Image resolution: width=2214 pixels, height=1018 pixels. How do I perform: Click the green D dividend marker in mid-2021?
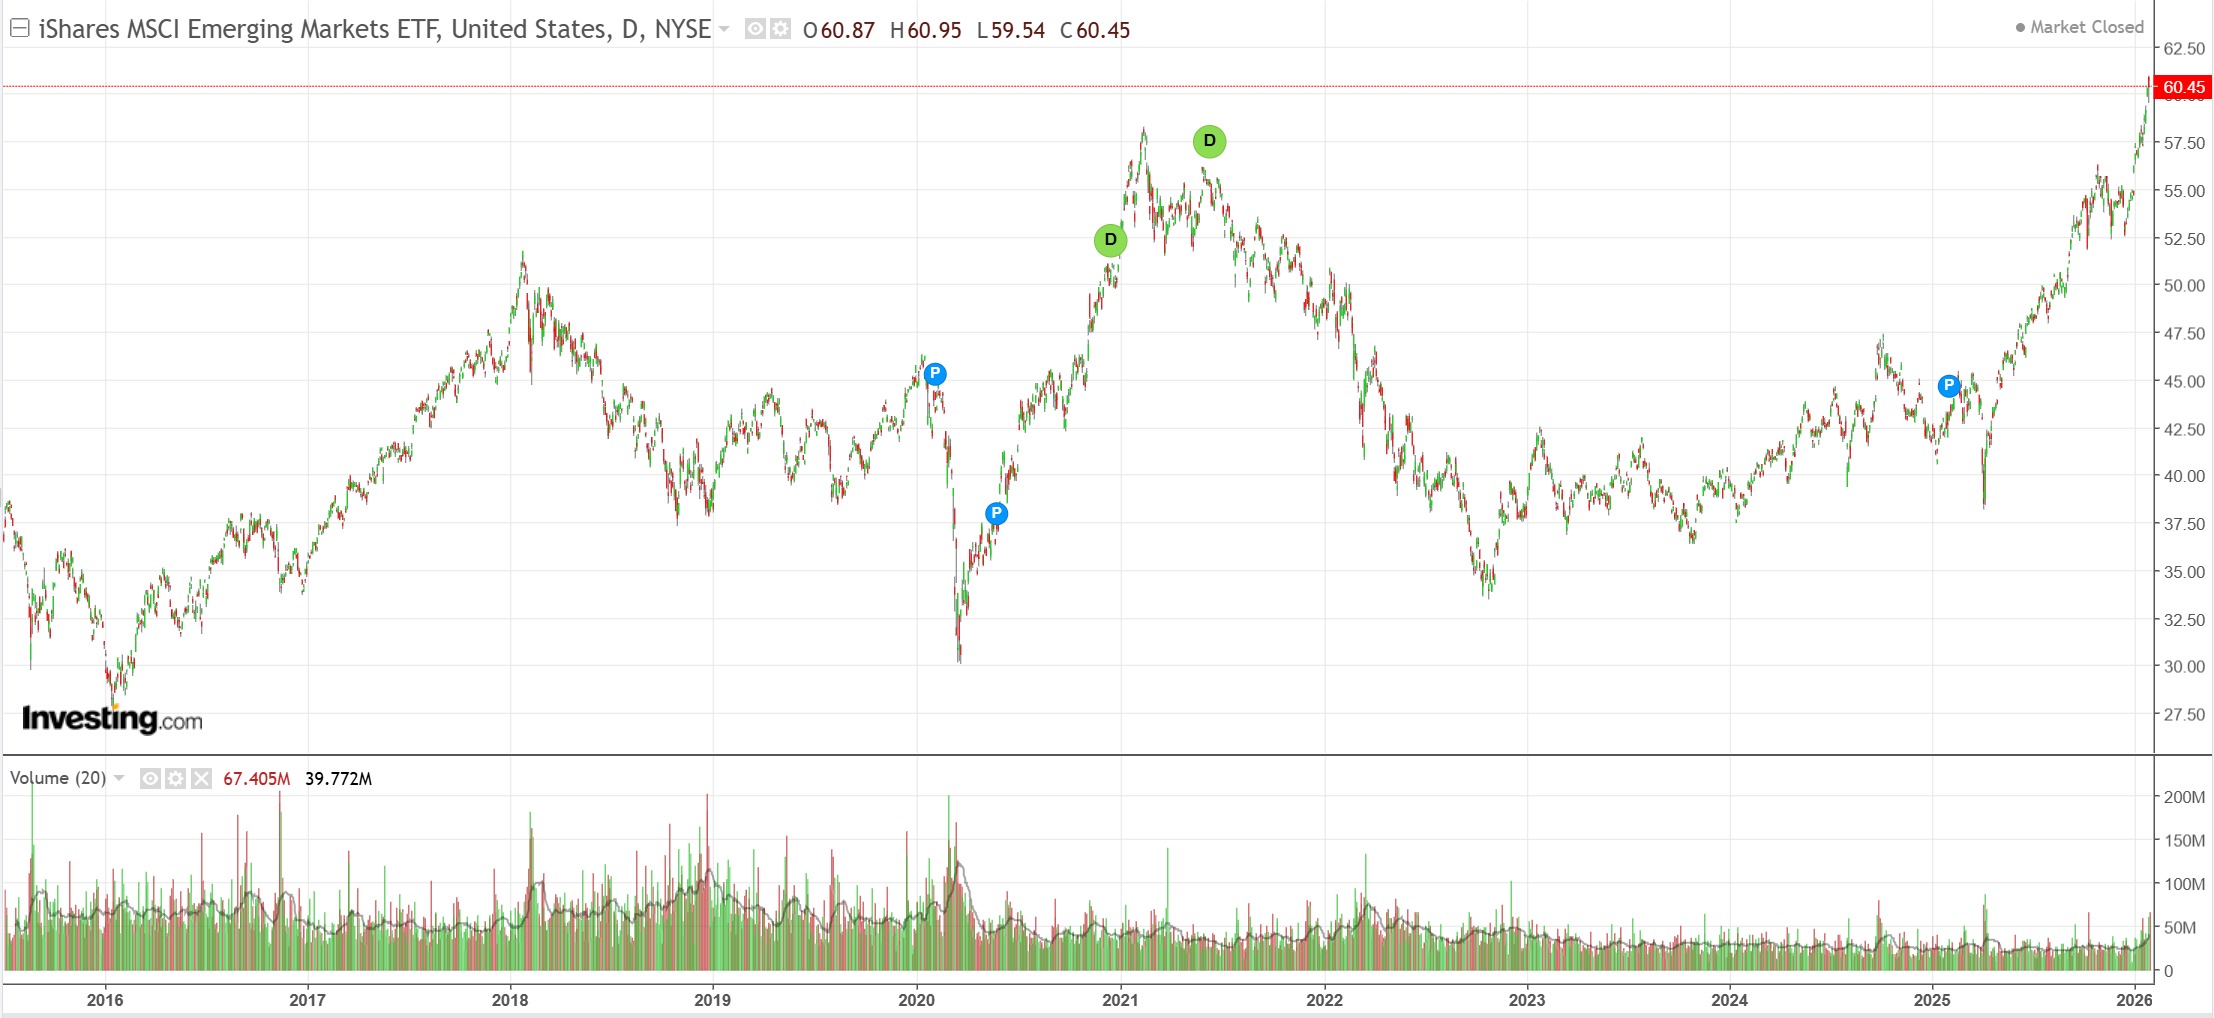1209,141
